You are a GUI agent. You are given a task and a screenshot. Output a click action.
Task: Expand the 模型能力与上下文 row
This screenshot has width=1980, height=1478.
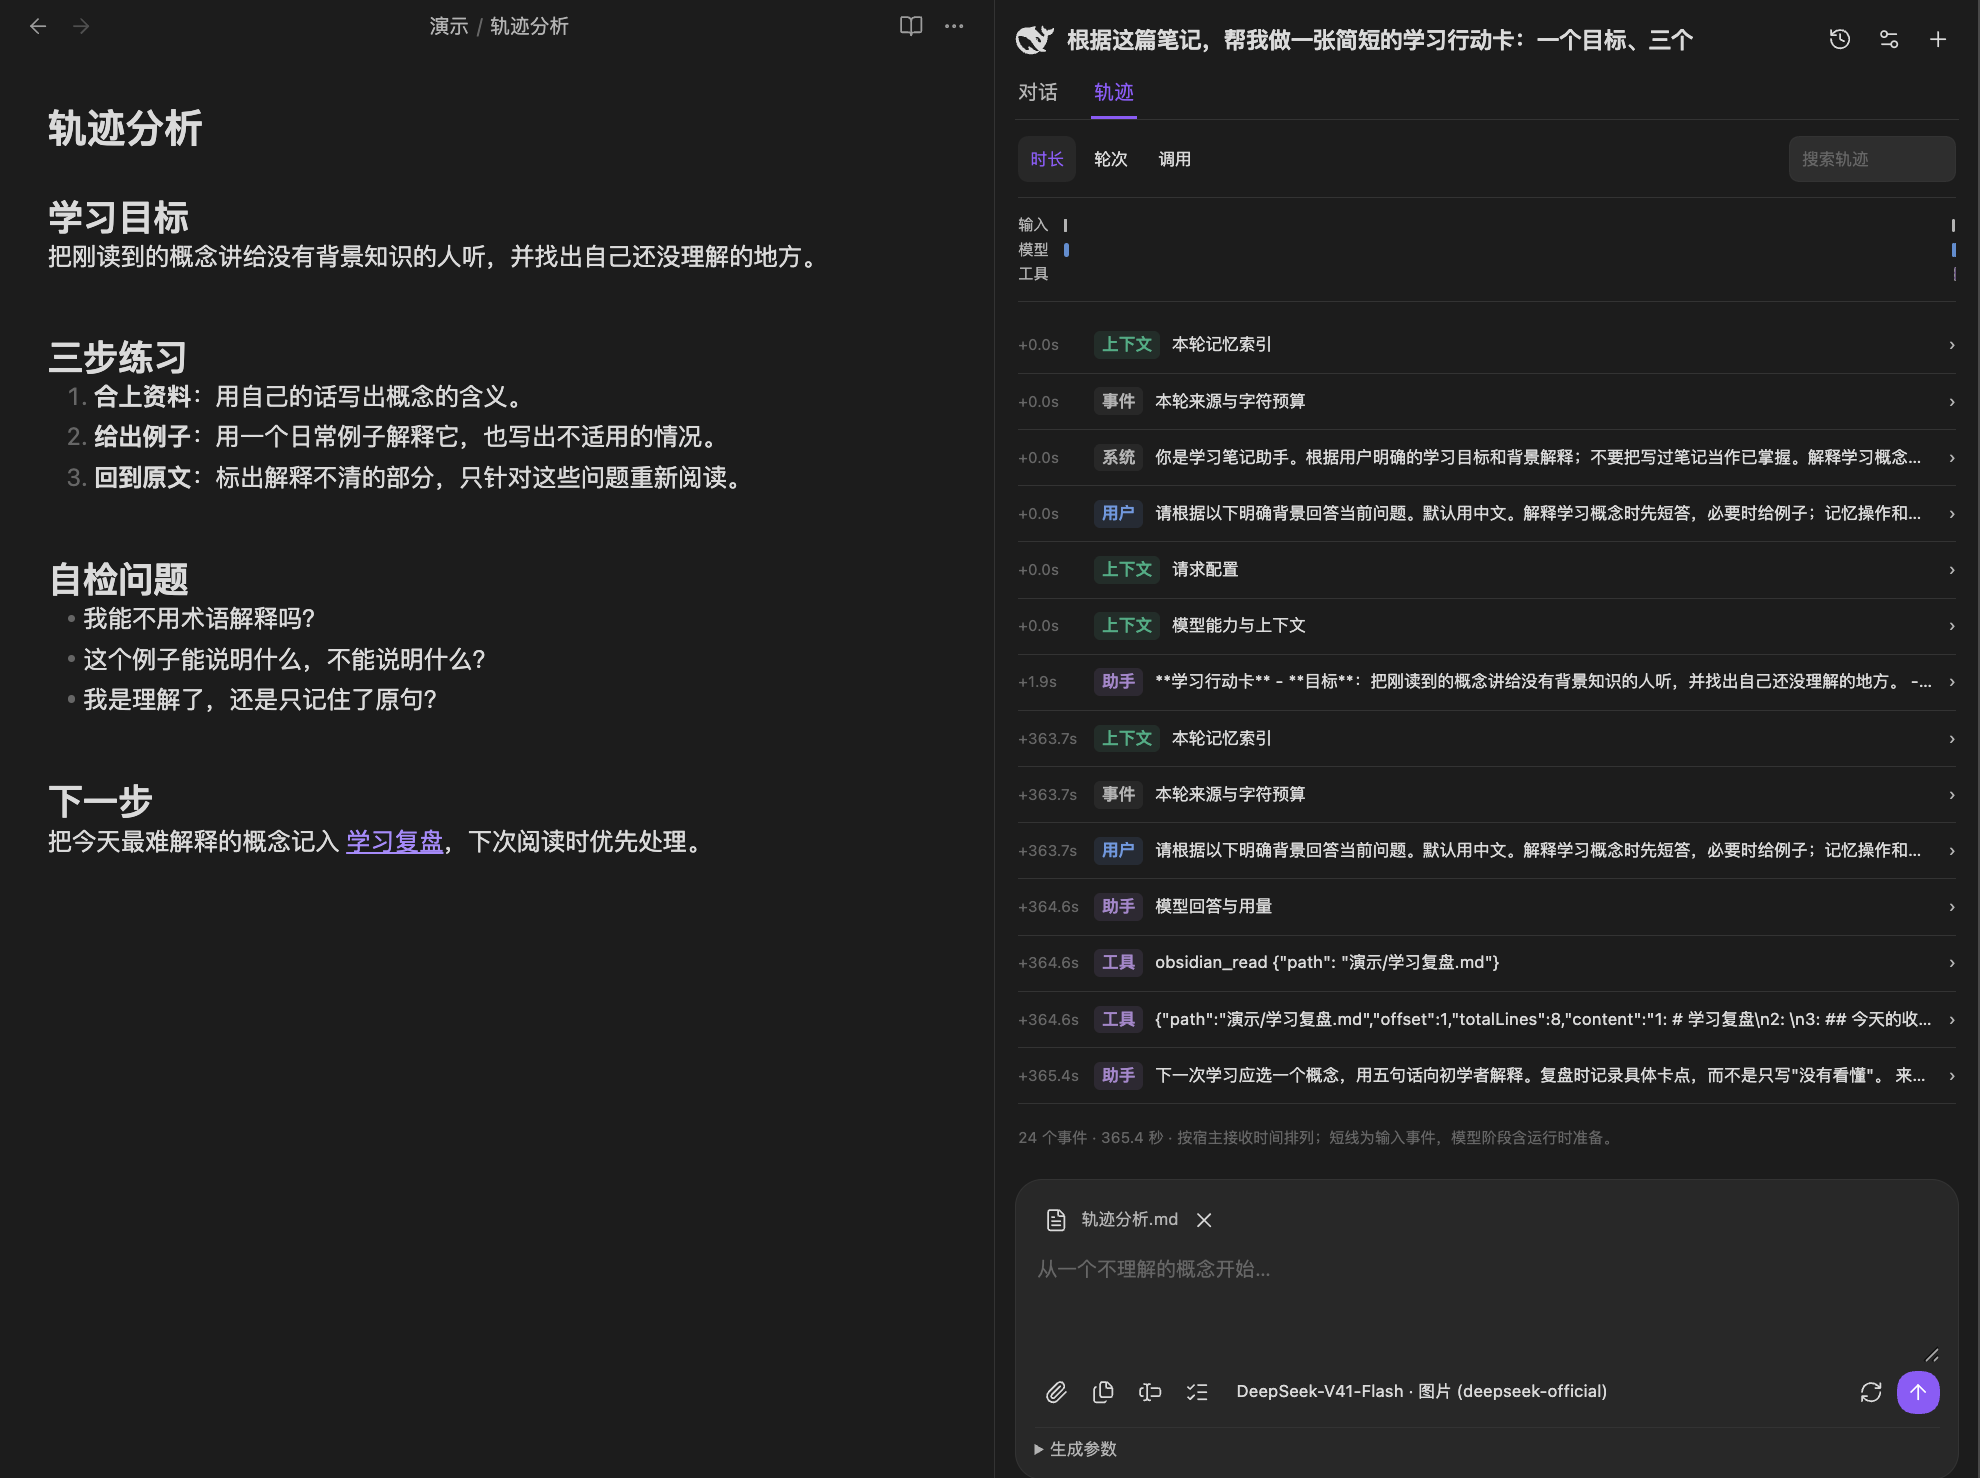(x=1486, y=625)
